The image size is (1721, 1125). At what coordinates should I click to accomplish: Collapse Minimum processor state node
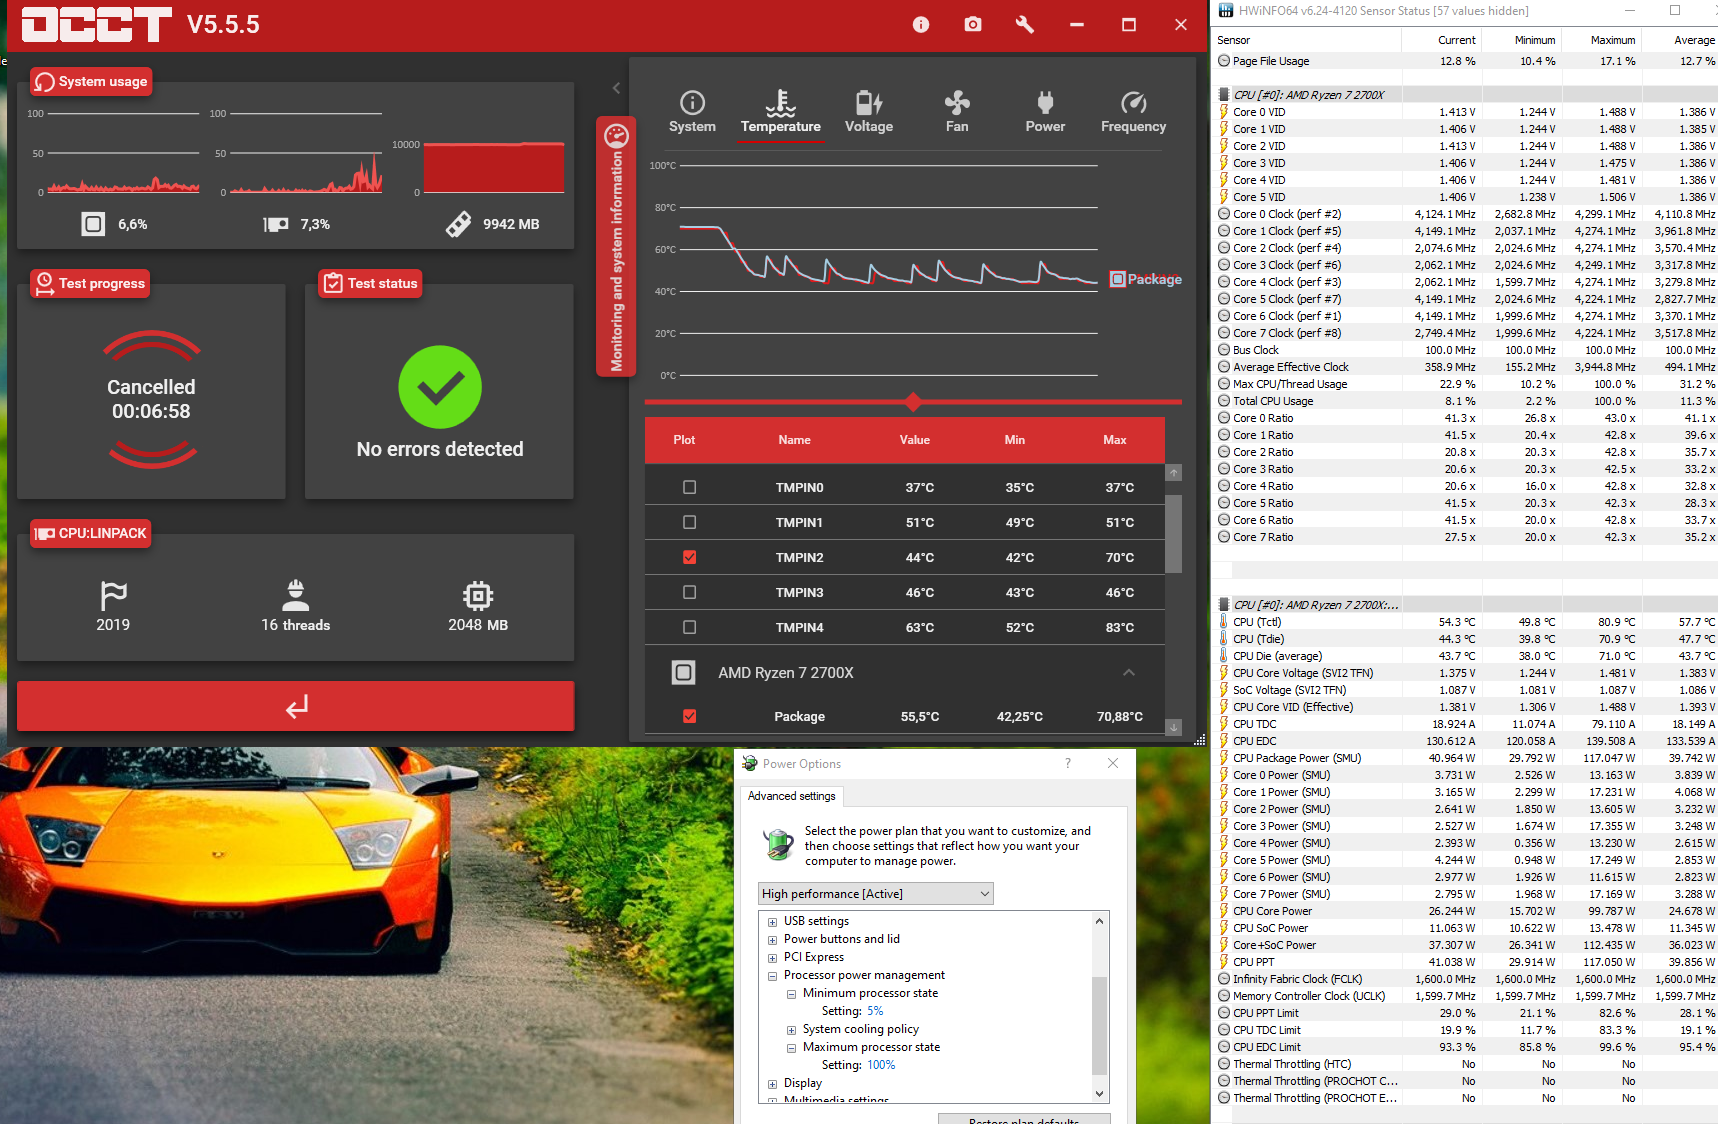pyautogui.click(x=791, y=994)
